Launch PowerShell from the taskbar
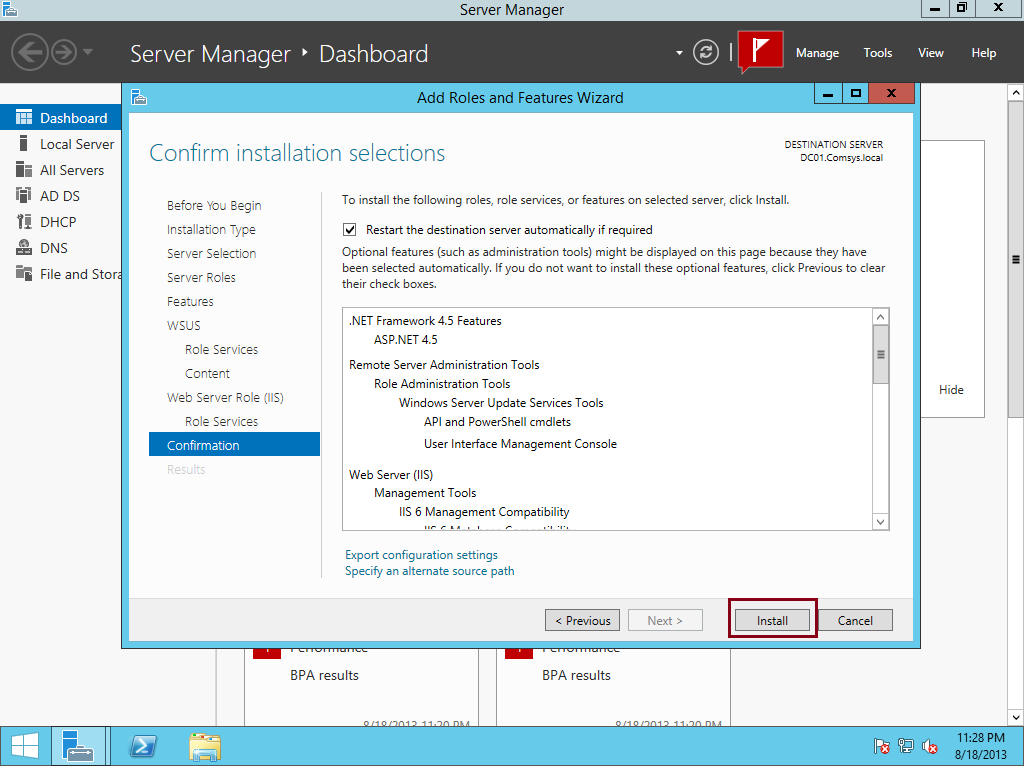Viewport: 1024px width, 766px height. pyautogui.click(x=142, y=745)
